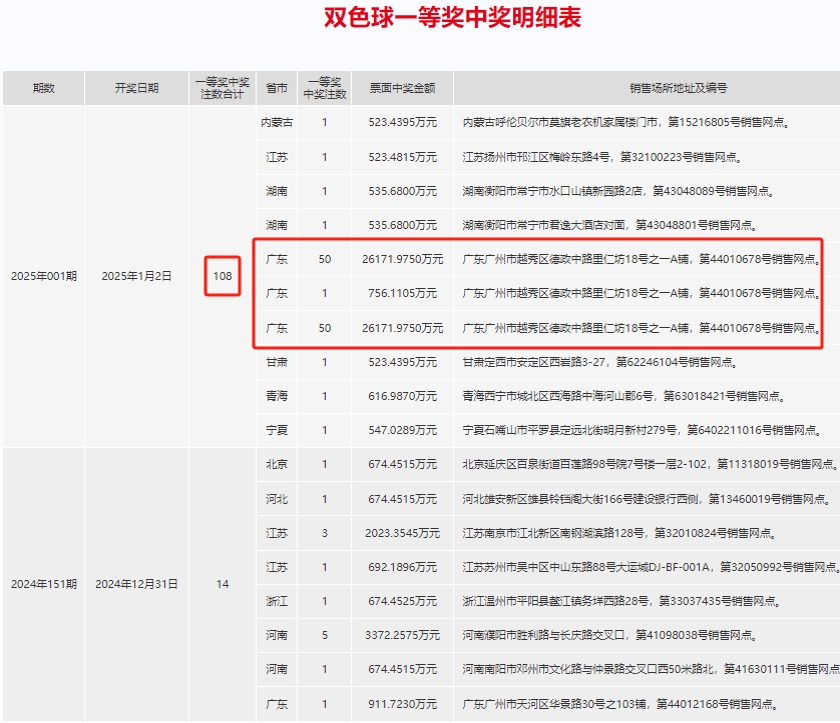Click the '甘肃' province cell
Screen dimensions: 840x723
[276, 362]
